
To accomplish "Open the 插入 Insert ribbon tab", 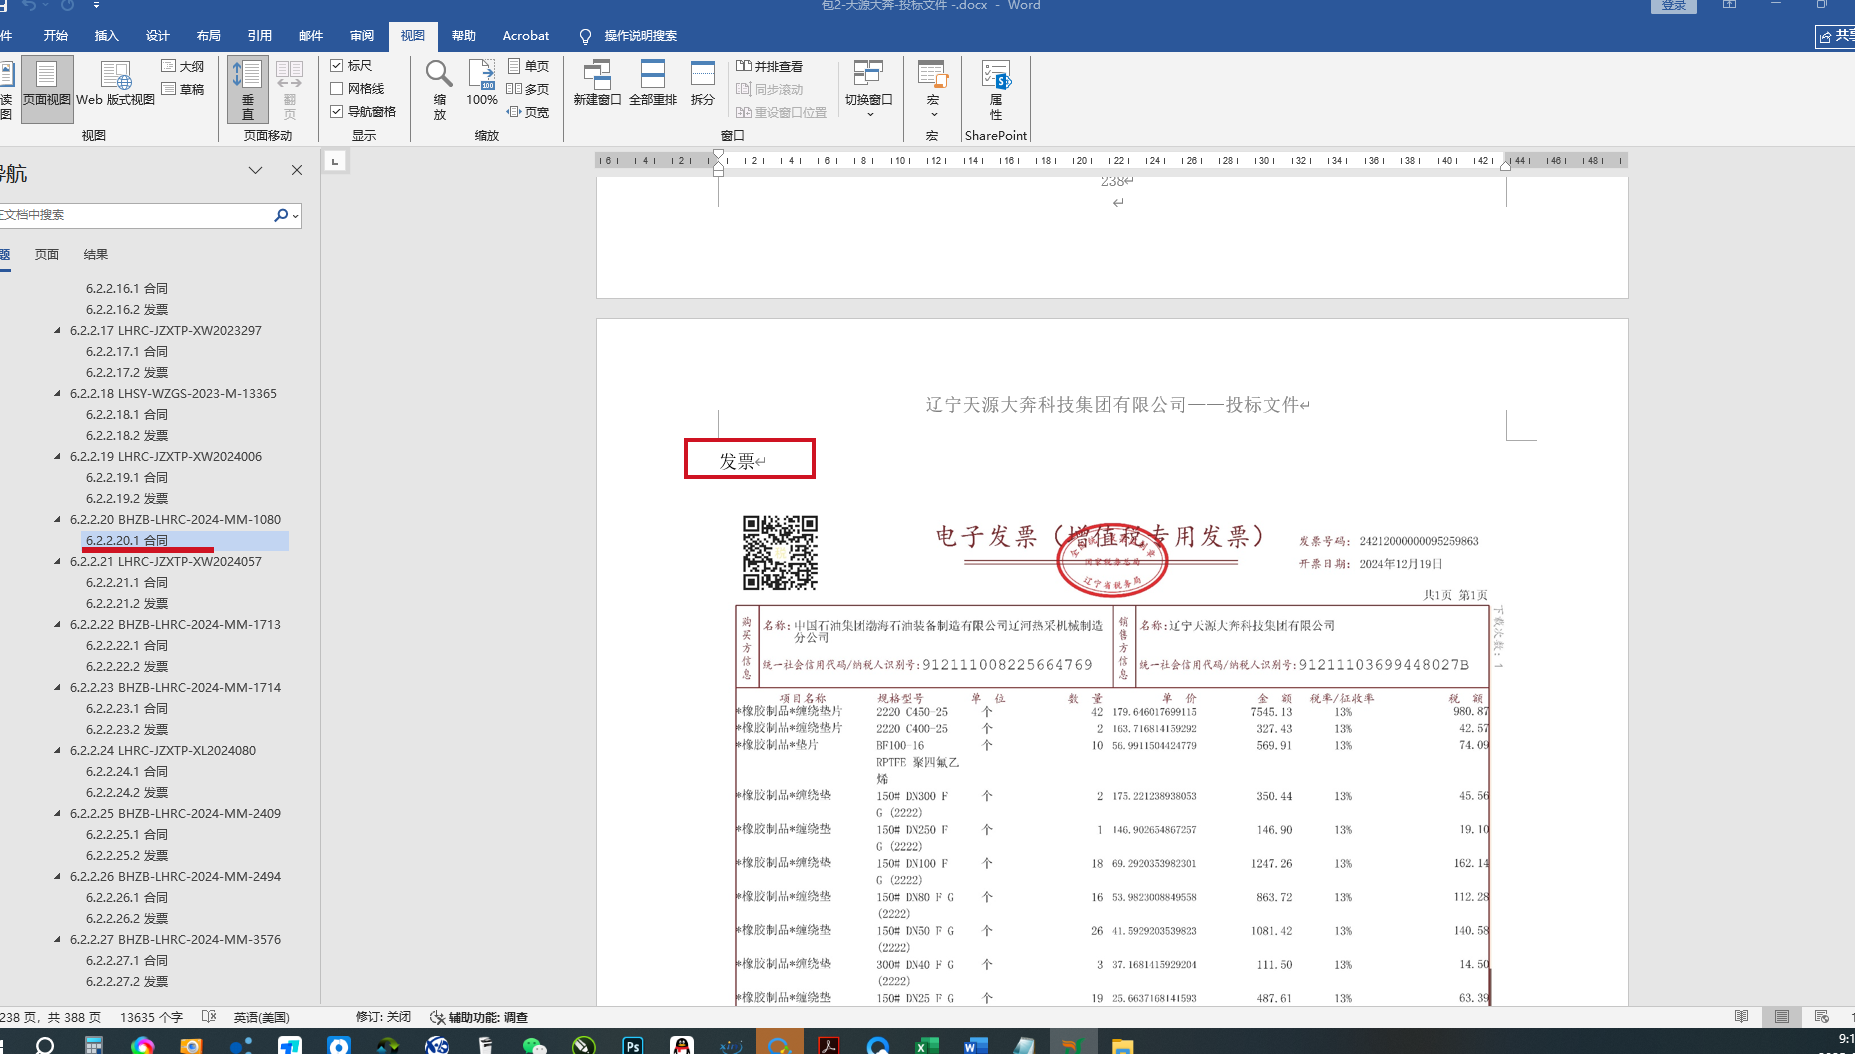I will point(107,36).
